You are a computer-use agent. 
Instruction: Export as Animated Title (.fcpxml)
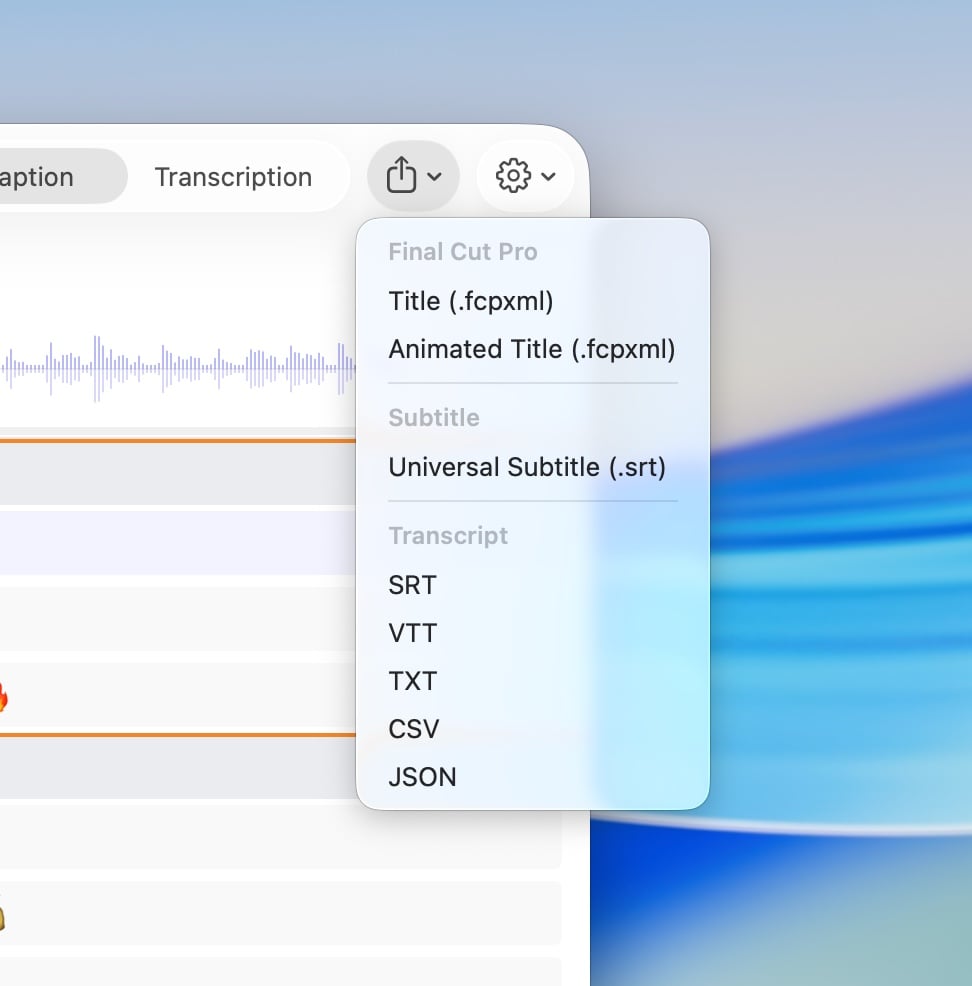point(531,349)
